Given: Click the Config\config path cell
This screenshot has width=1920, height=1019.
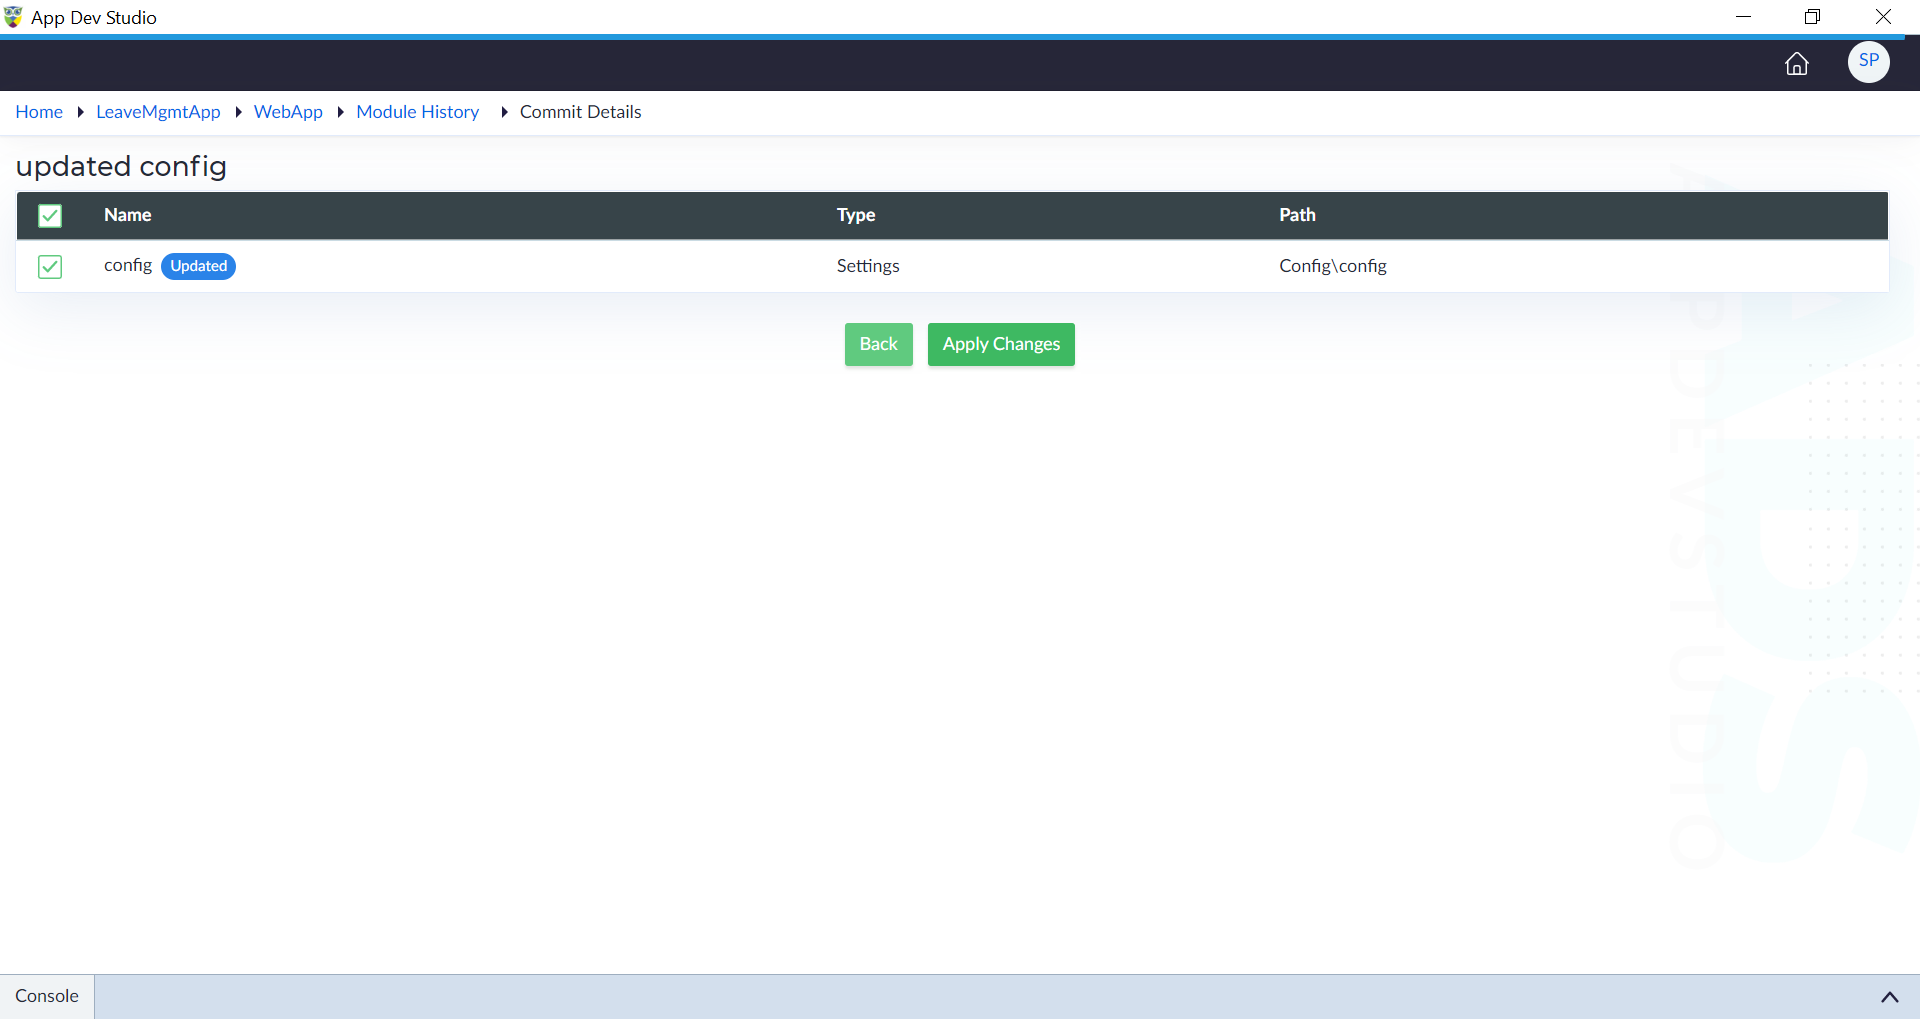Looking at the screenshot, I should 1333,266.
